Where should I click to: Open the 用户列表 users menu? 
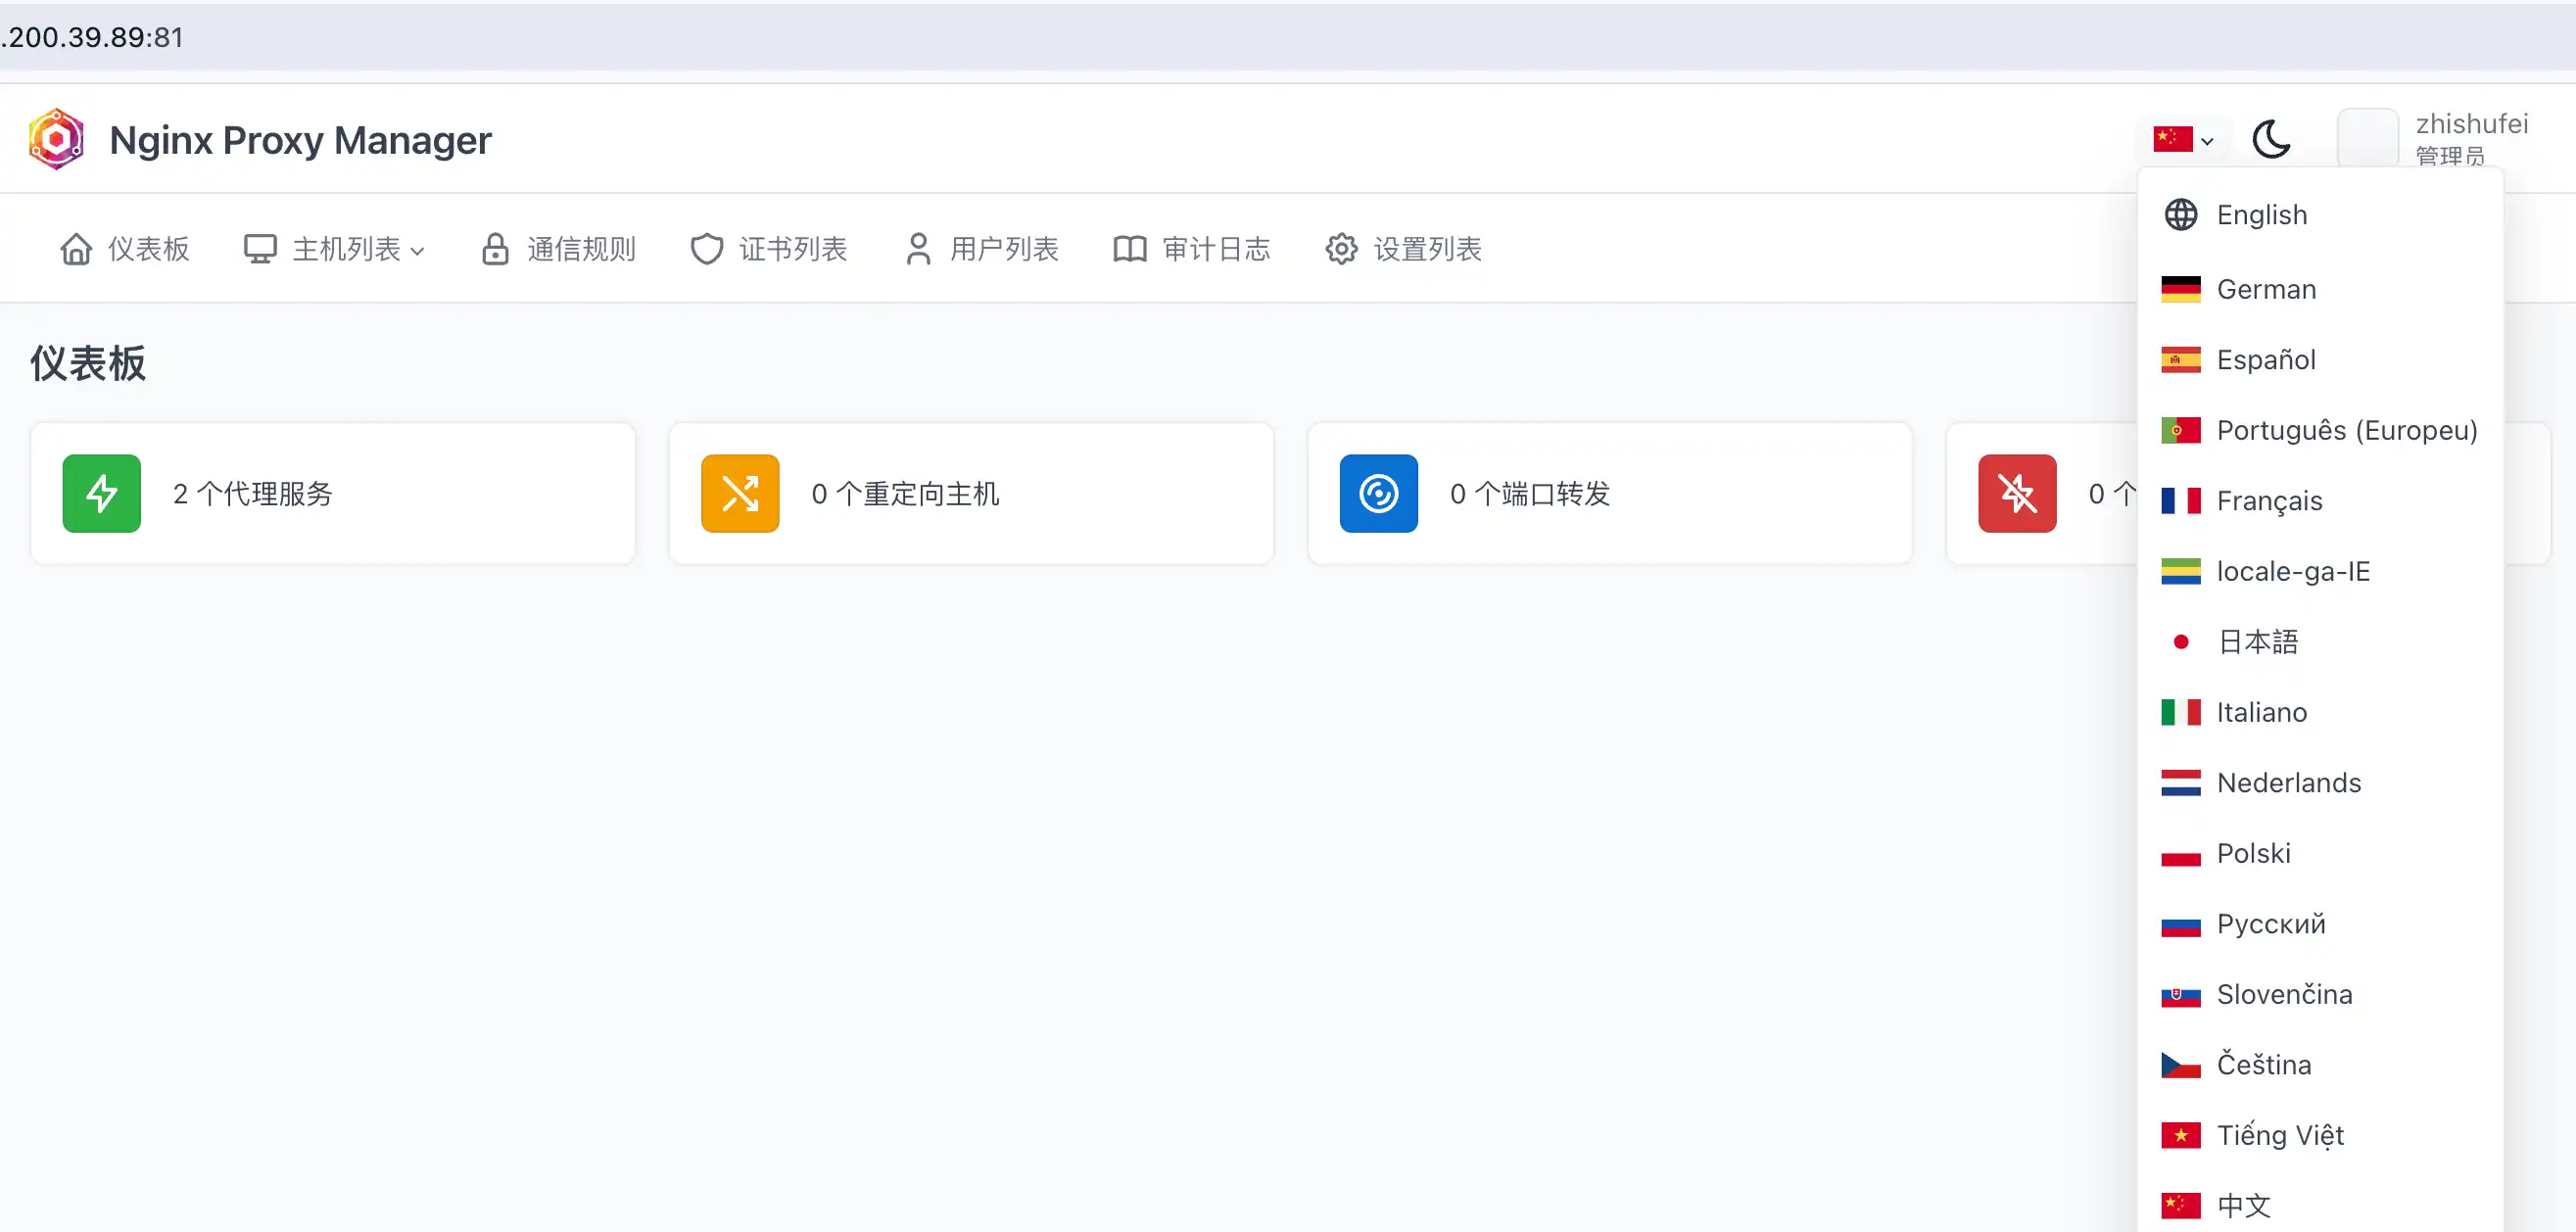[981, 249]
